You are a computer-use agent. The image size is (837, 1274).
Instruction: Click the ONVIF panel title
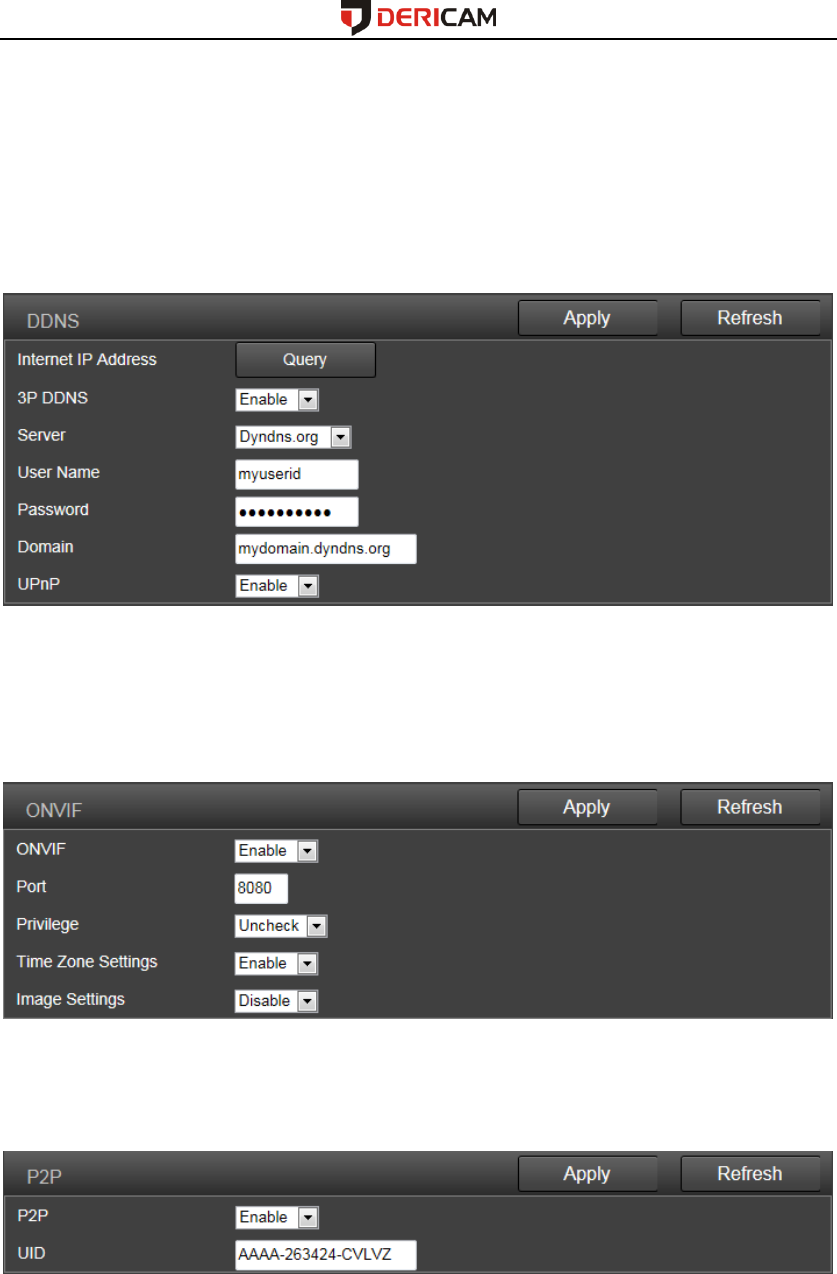tap(56, 810)
